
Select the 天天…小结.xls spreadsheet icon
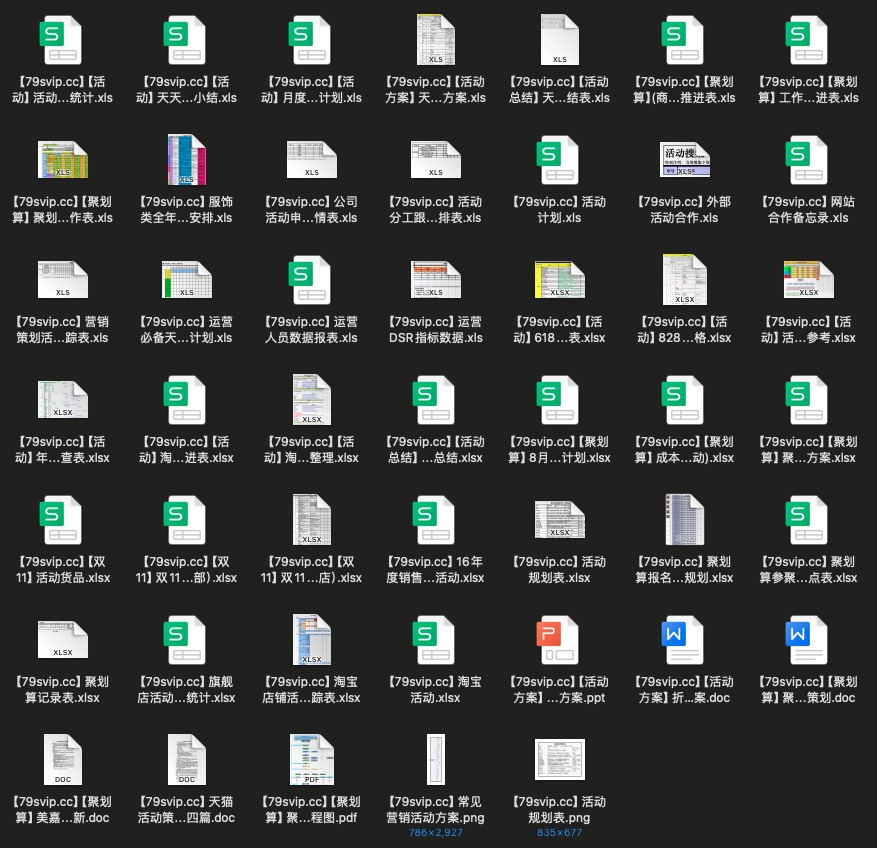pos(186,40)
